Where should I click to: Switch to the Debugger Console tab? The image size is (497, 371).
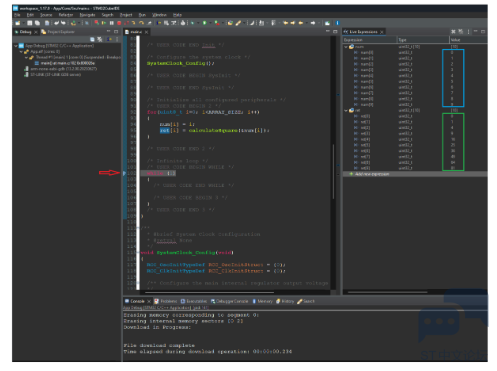click(x=229, y=301)
